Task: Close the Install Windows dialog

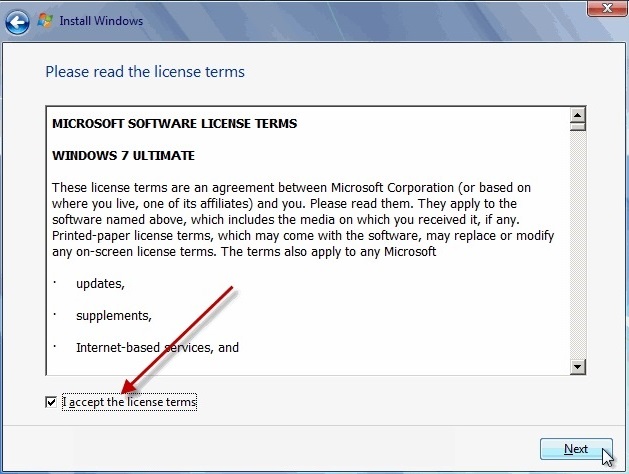Action: click(x=607, y=8)
